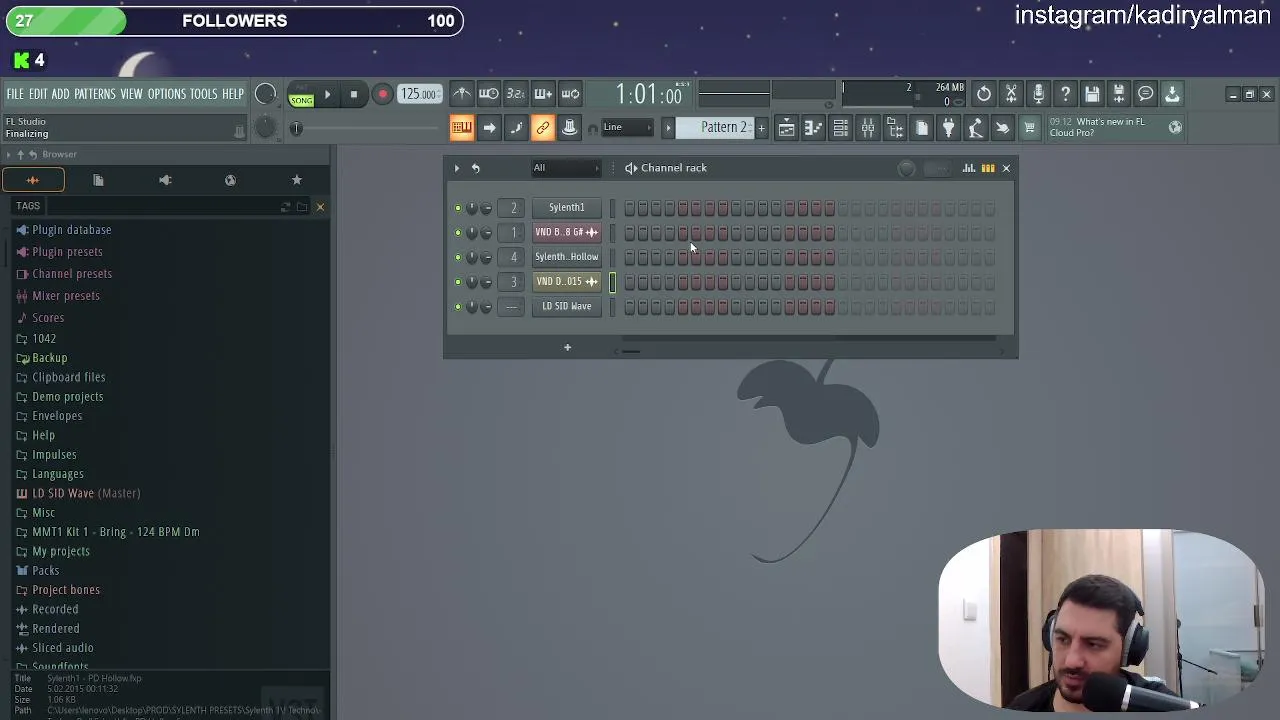Toggle Channel rack view button in toolbar

pyautogui.click(x=840, y=128)
